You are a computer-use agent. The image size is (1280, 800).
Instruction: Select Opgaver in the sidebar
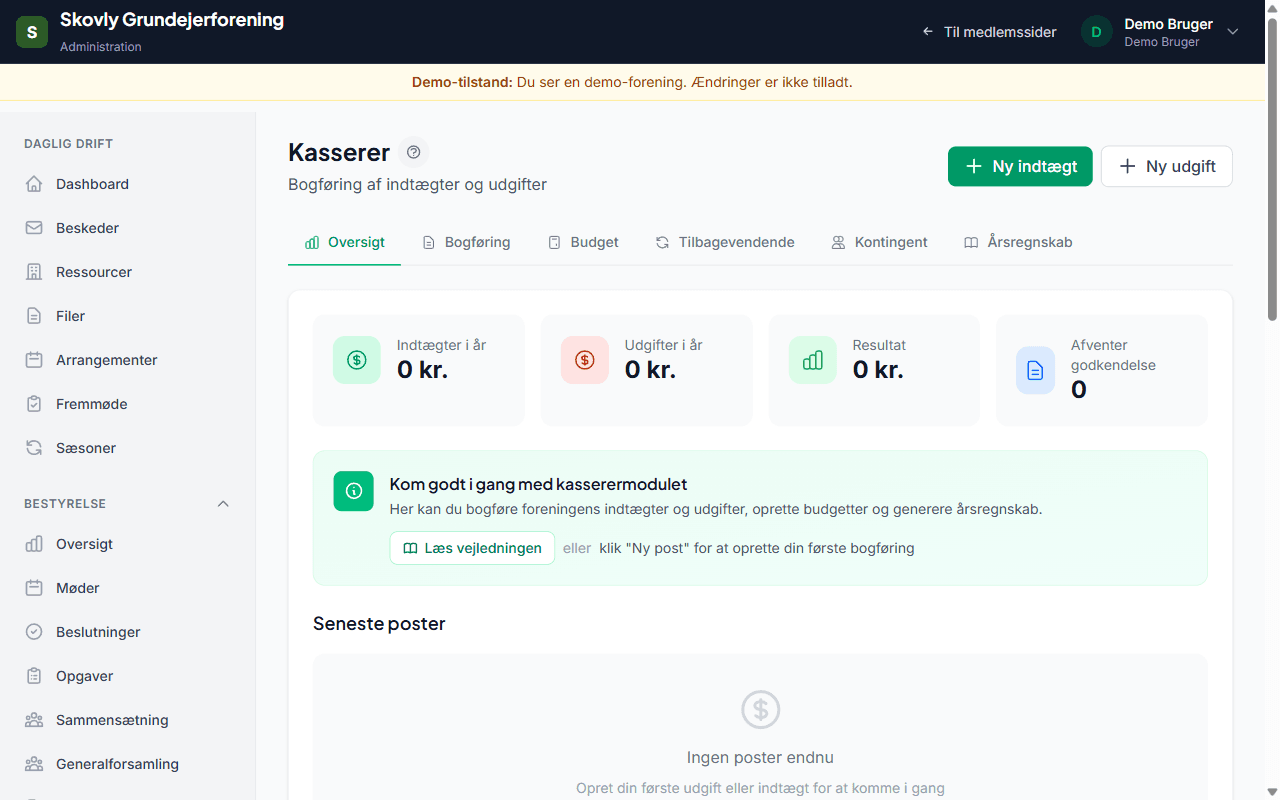tap(128, 676)
